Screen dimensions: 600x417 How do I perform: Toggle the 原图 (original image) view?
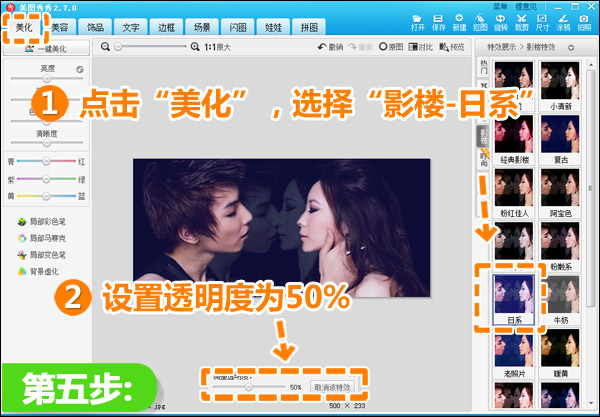coord(390,47)
